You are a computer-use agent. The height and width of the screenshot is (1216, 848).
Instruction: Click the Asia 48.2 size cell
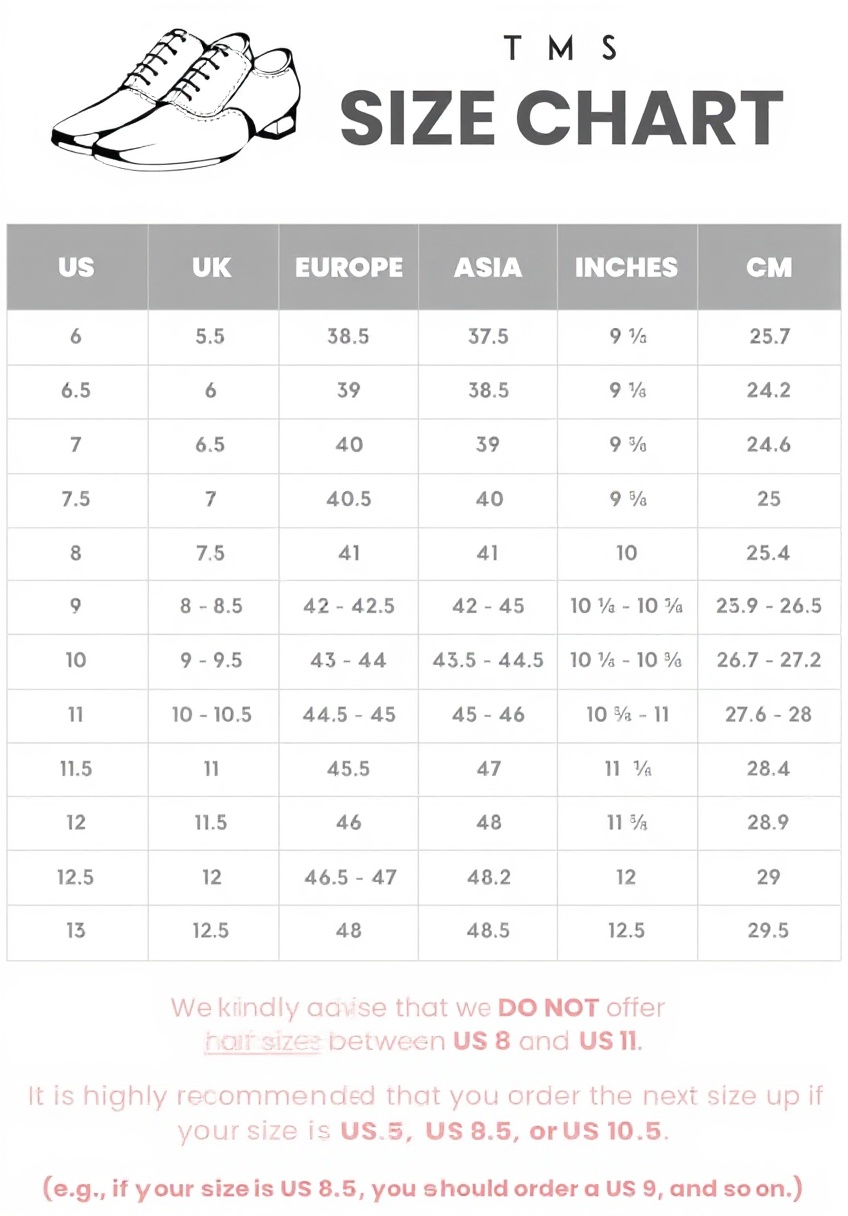click(x=488, y=877)
